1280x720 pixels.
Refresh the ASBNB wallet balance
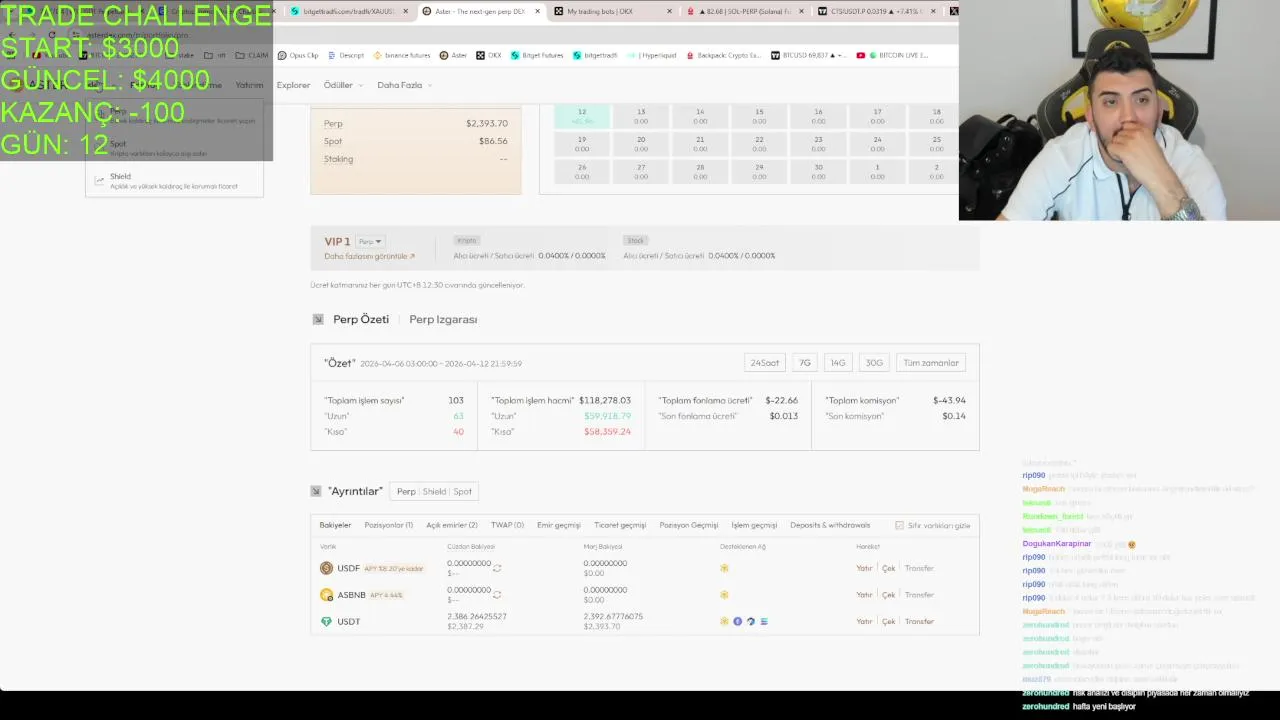pos(497,594)
